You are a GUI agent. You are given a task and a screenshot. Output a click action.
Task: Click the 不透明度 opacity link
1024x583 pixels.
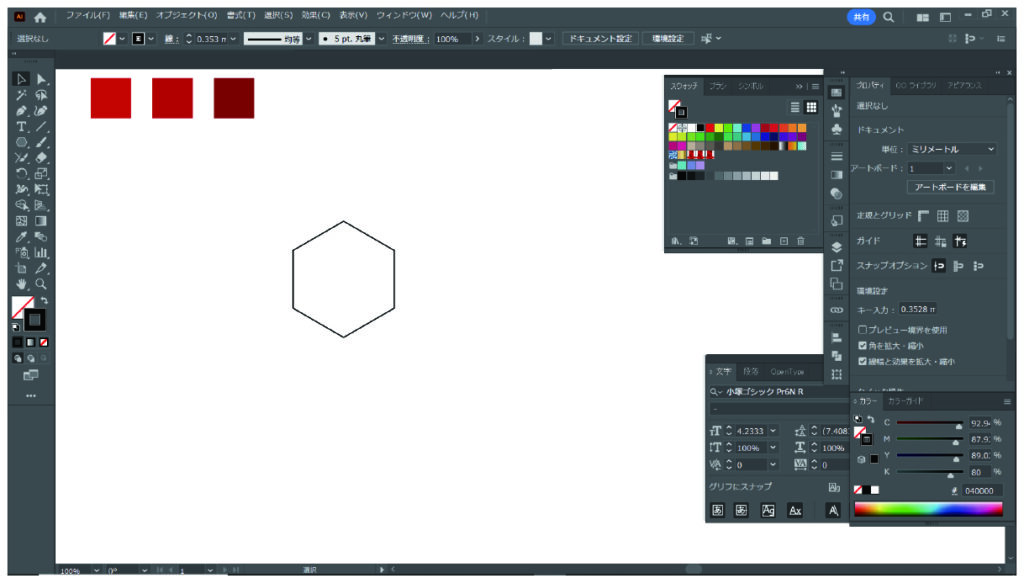pyautogui.click(x=409, y=39)
